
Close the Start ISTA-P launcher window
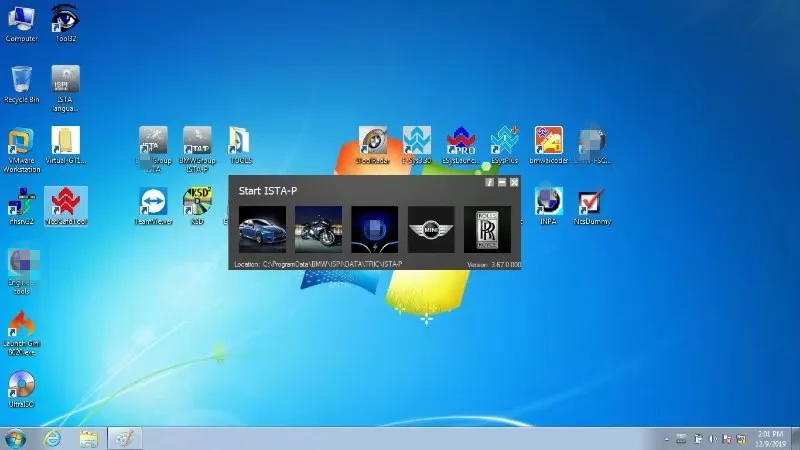(x=514, y=183)
